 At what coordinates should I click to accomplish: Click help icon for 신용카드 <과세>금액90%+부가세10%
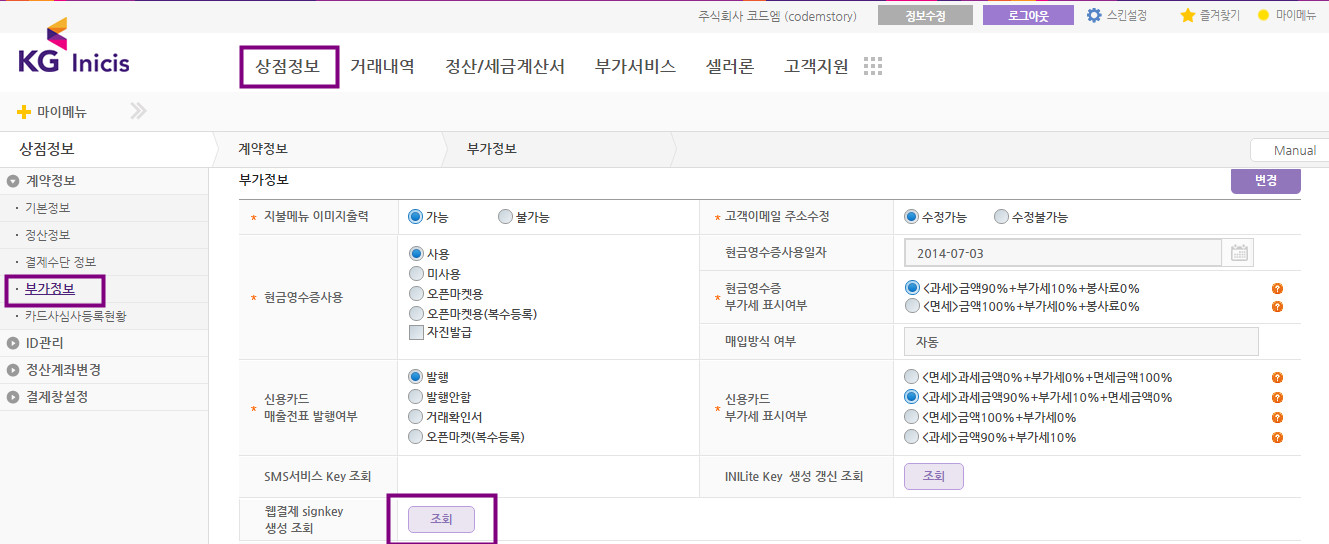(1277, 438)
